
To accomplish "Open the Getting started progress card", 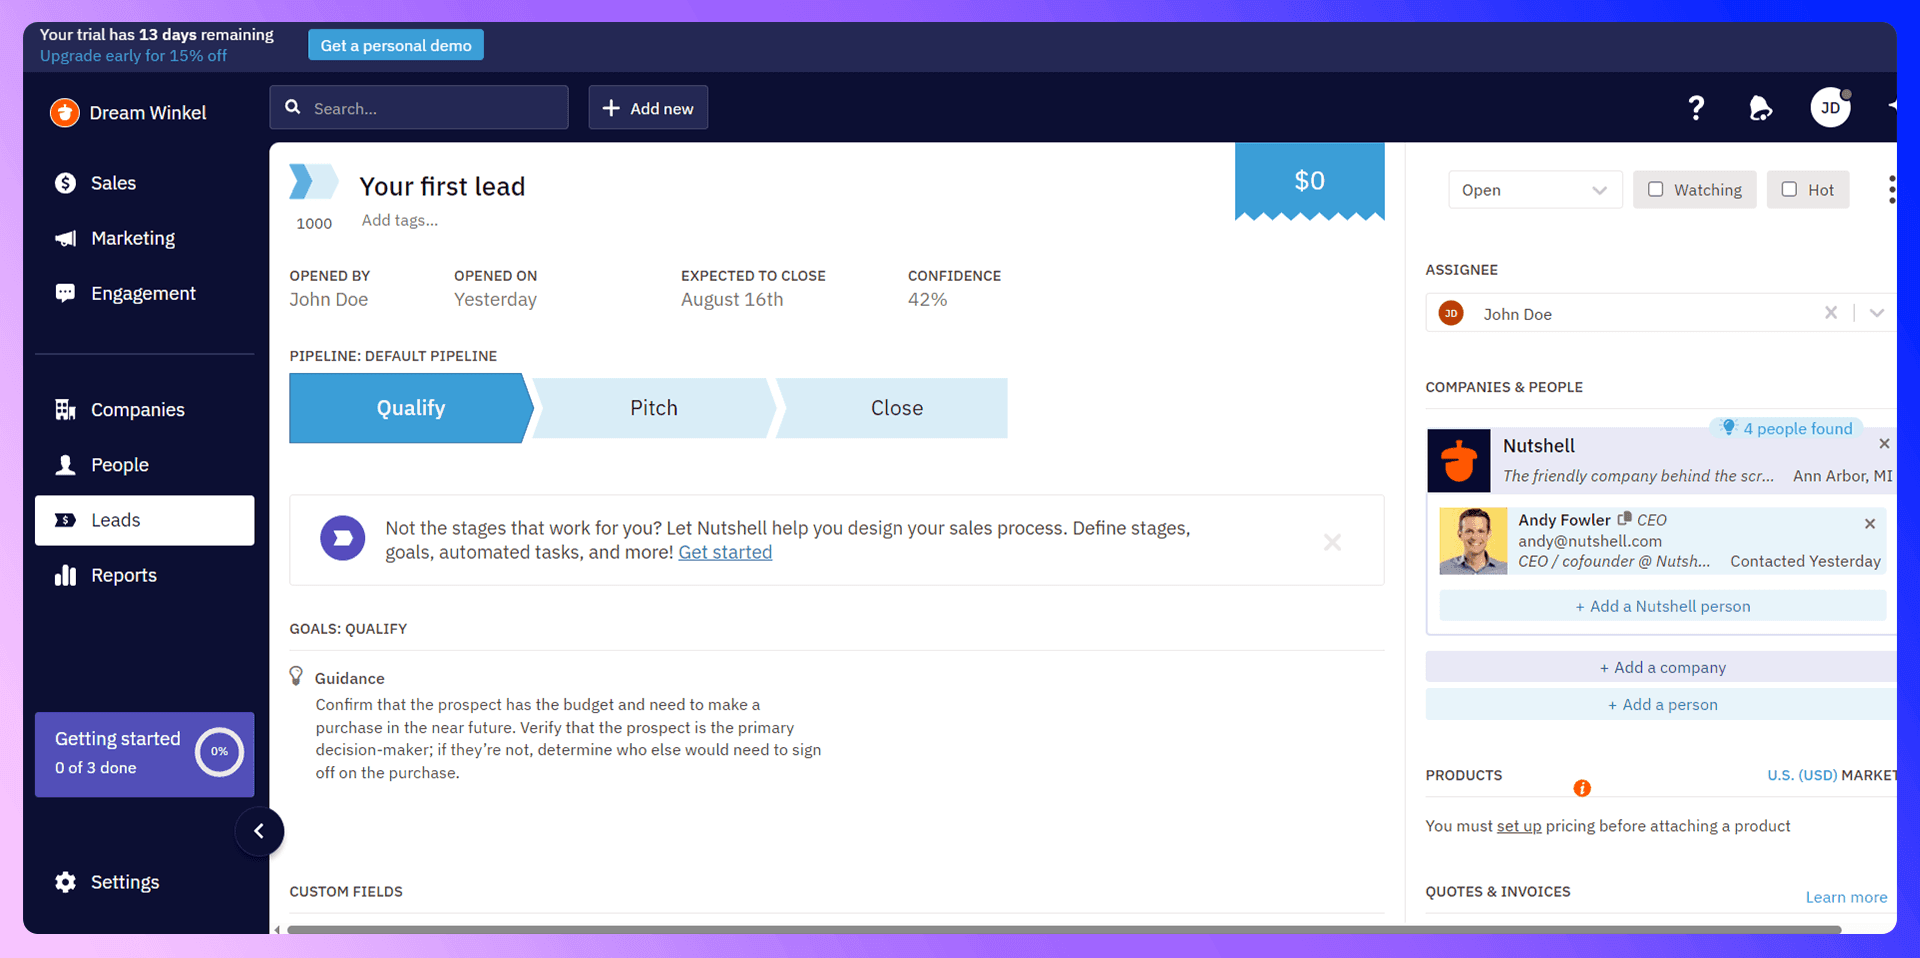I will pos(144,754).
